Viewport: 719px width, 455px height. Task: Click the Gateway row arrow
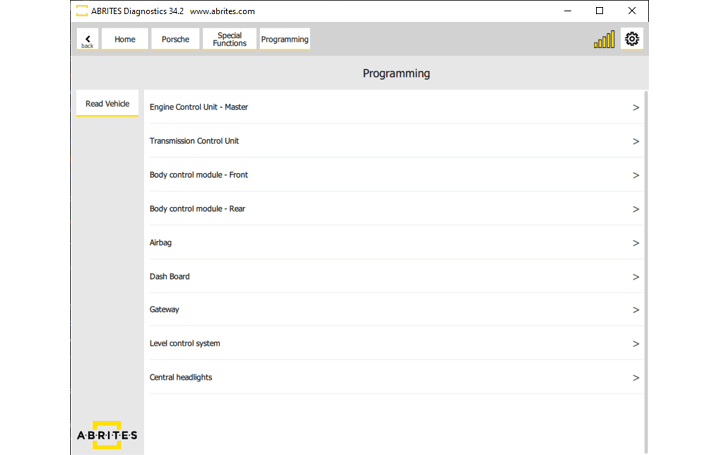(x=635, y=310)
